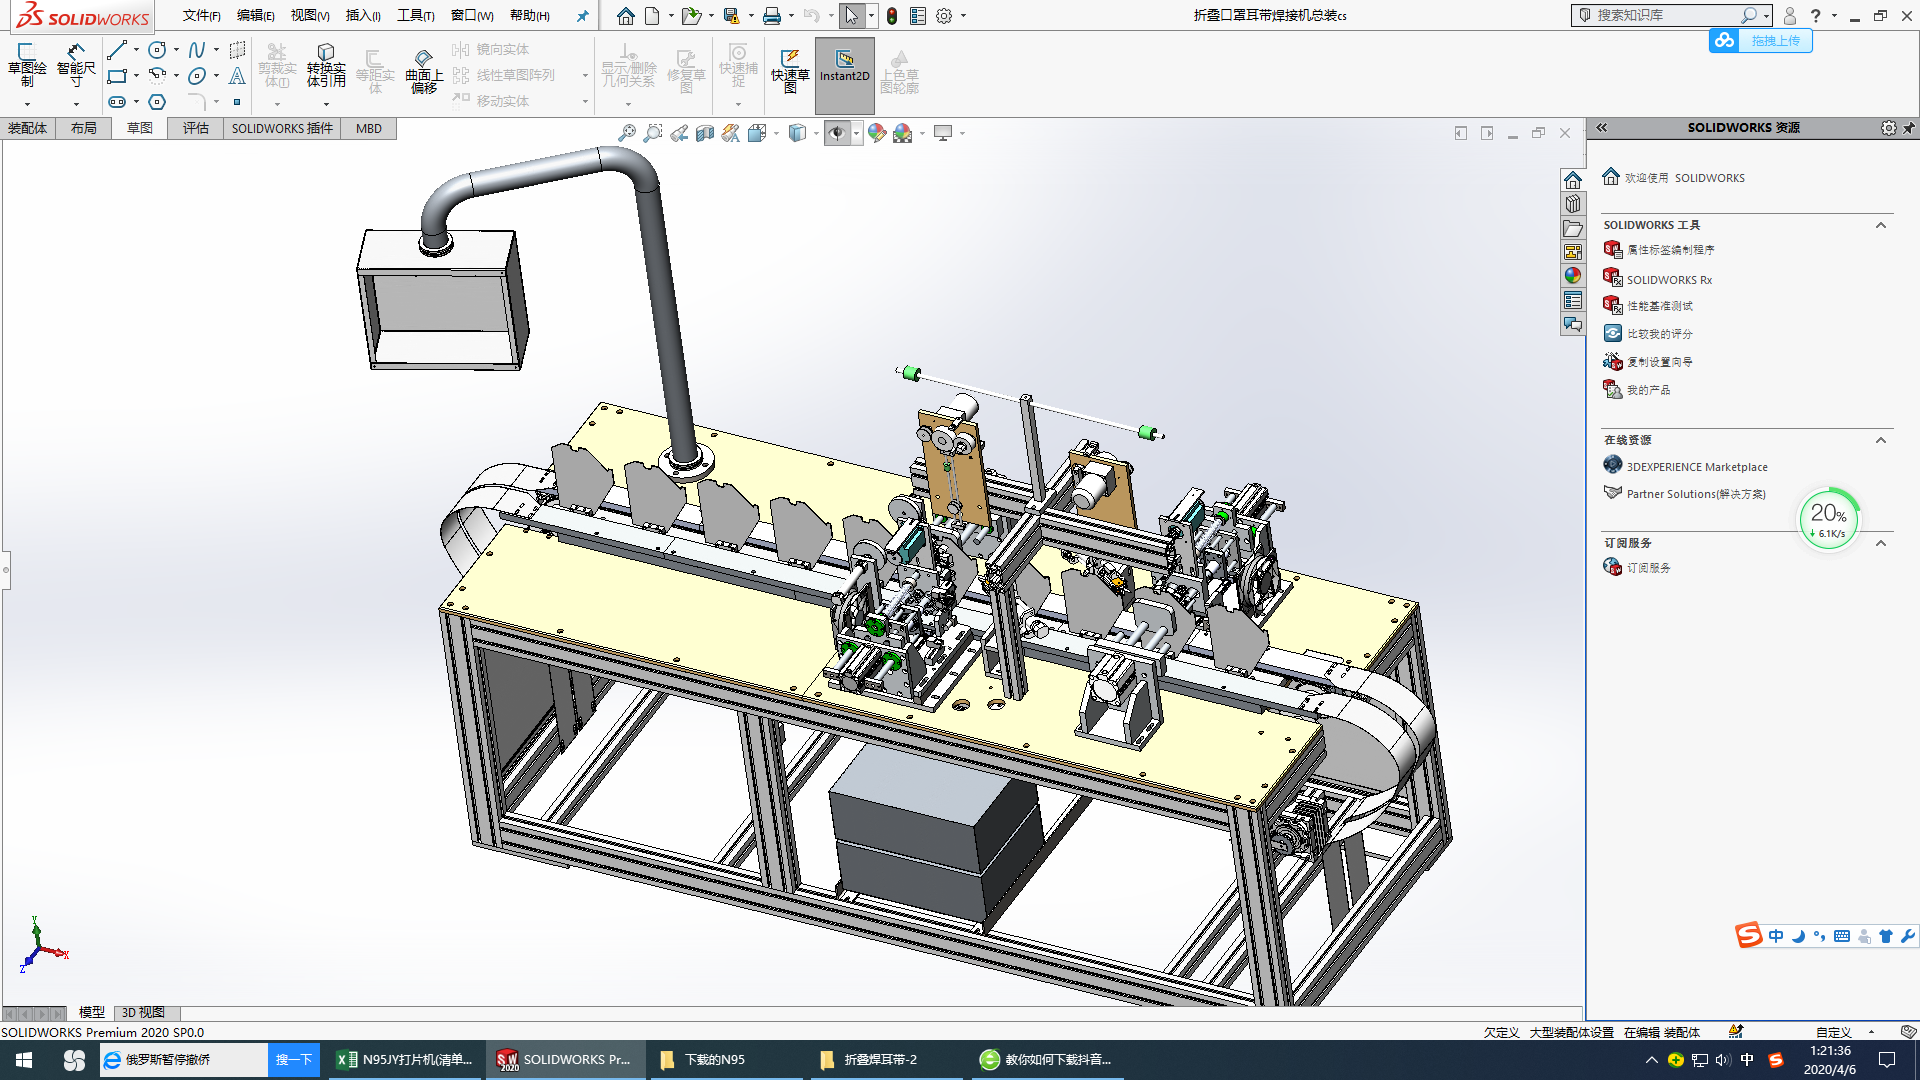Image resolution: width=1920 pixels, height=1080 pixels.
Task: Open the 工具 (Tools) menu
Action: tap(414, 15)
